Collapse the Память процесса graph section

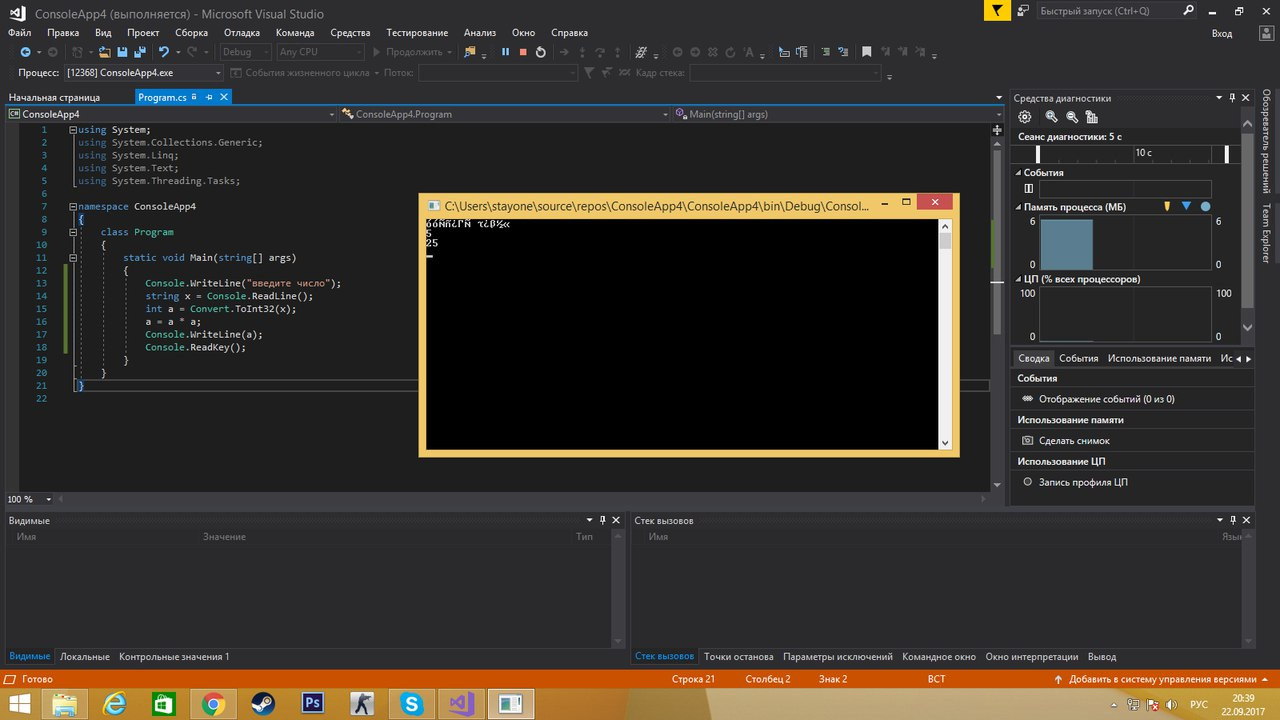tap(1018, 207)
